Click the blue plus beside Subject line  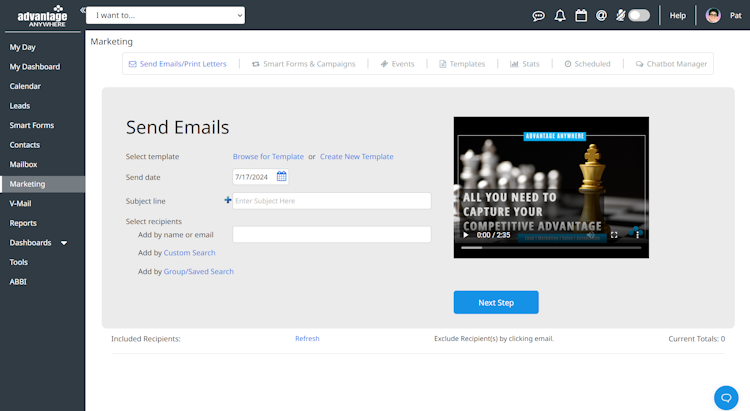(228, 200)
